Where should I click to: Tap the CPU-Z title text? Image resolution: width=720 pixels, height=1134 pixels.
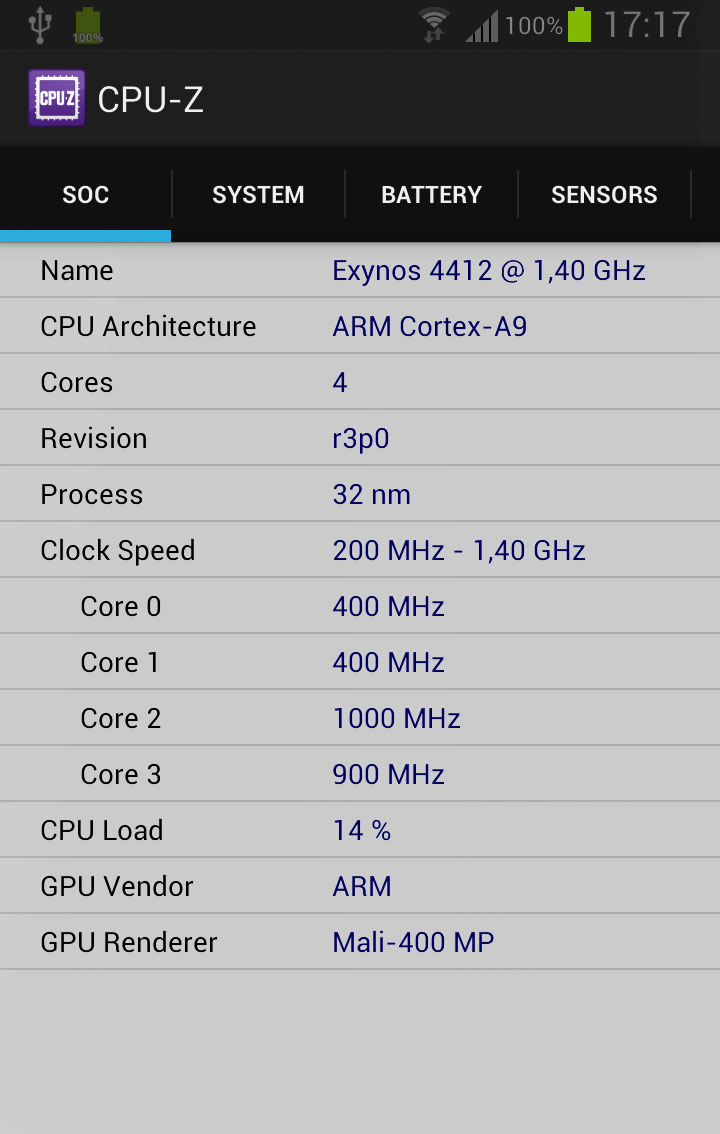click(x=151, y=99)
